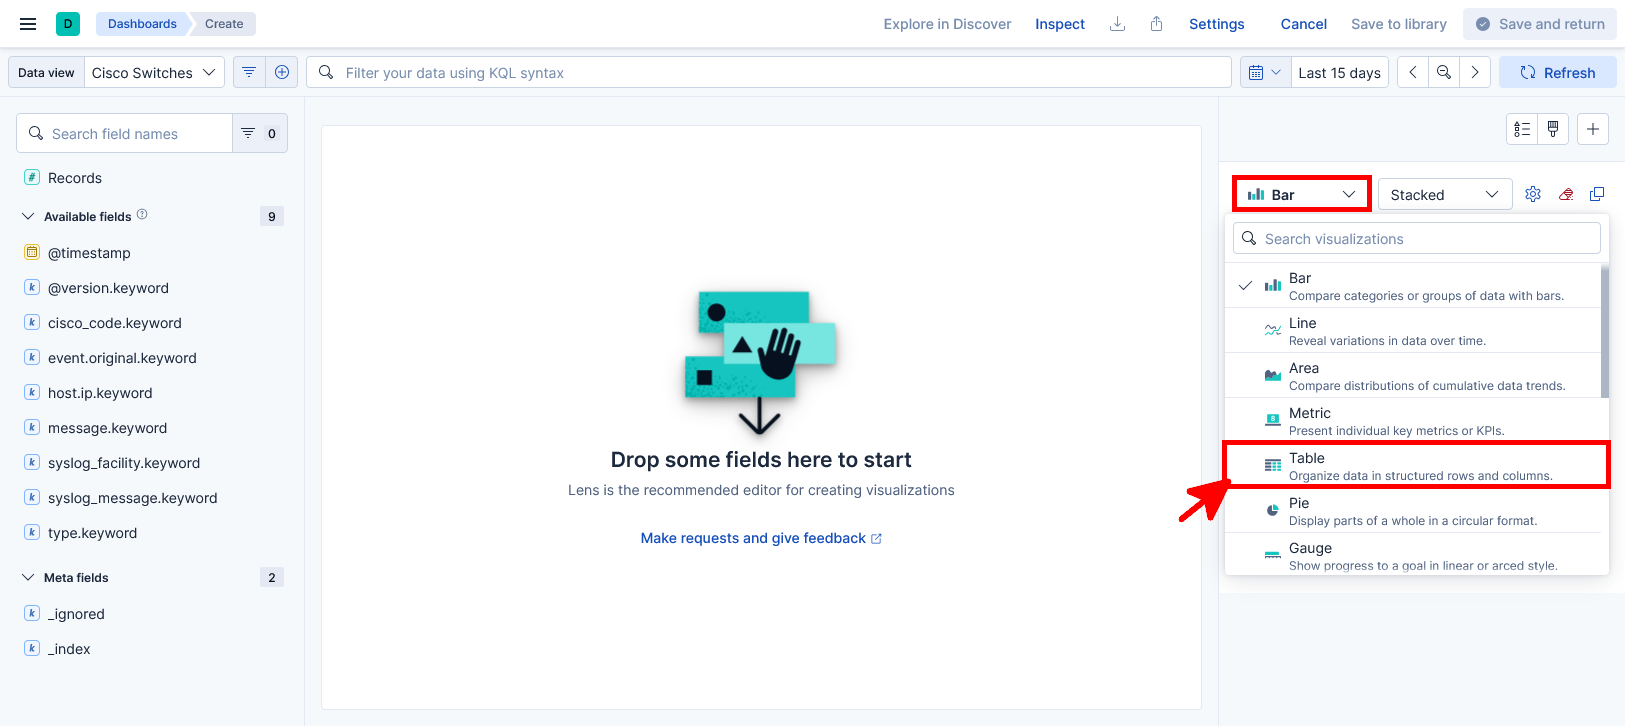1625x726 pixels.
Task: Open the calendar quick date menu
Action: coord(1265,72)
